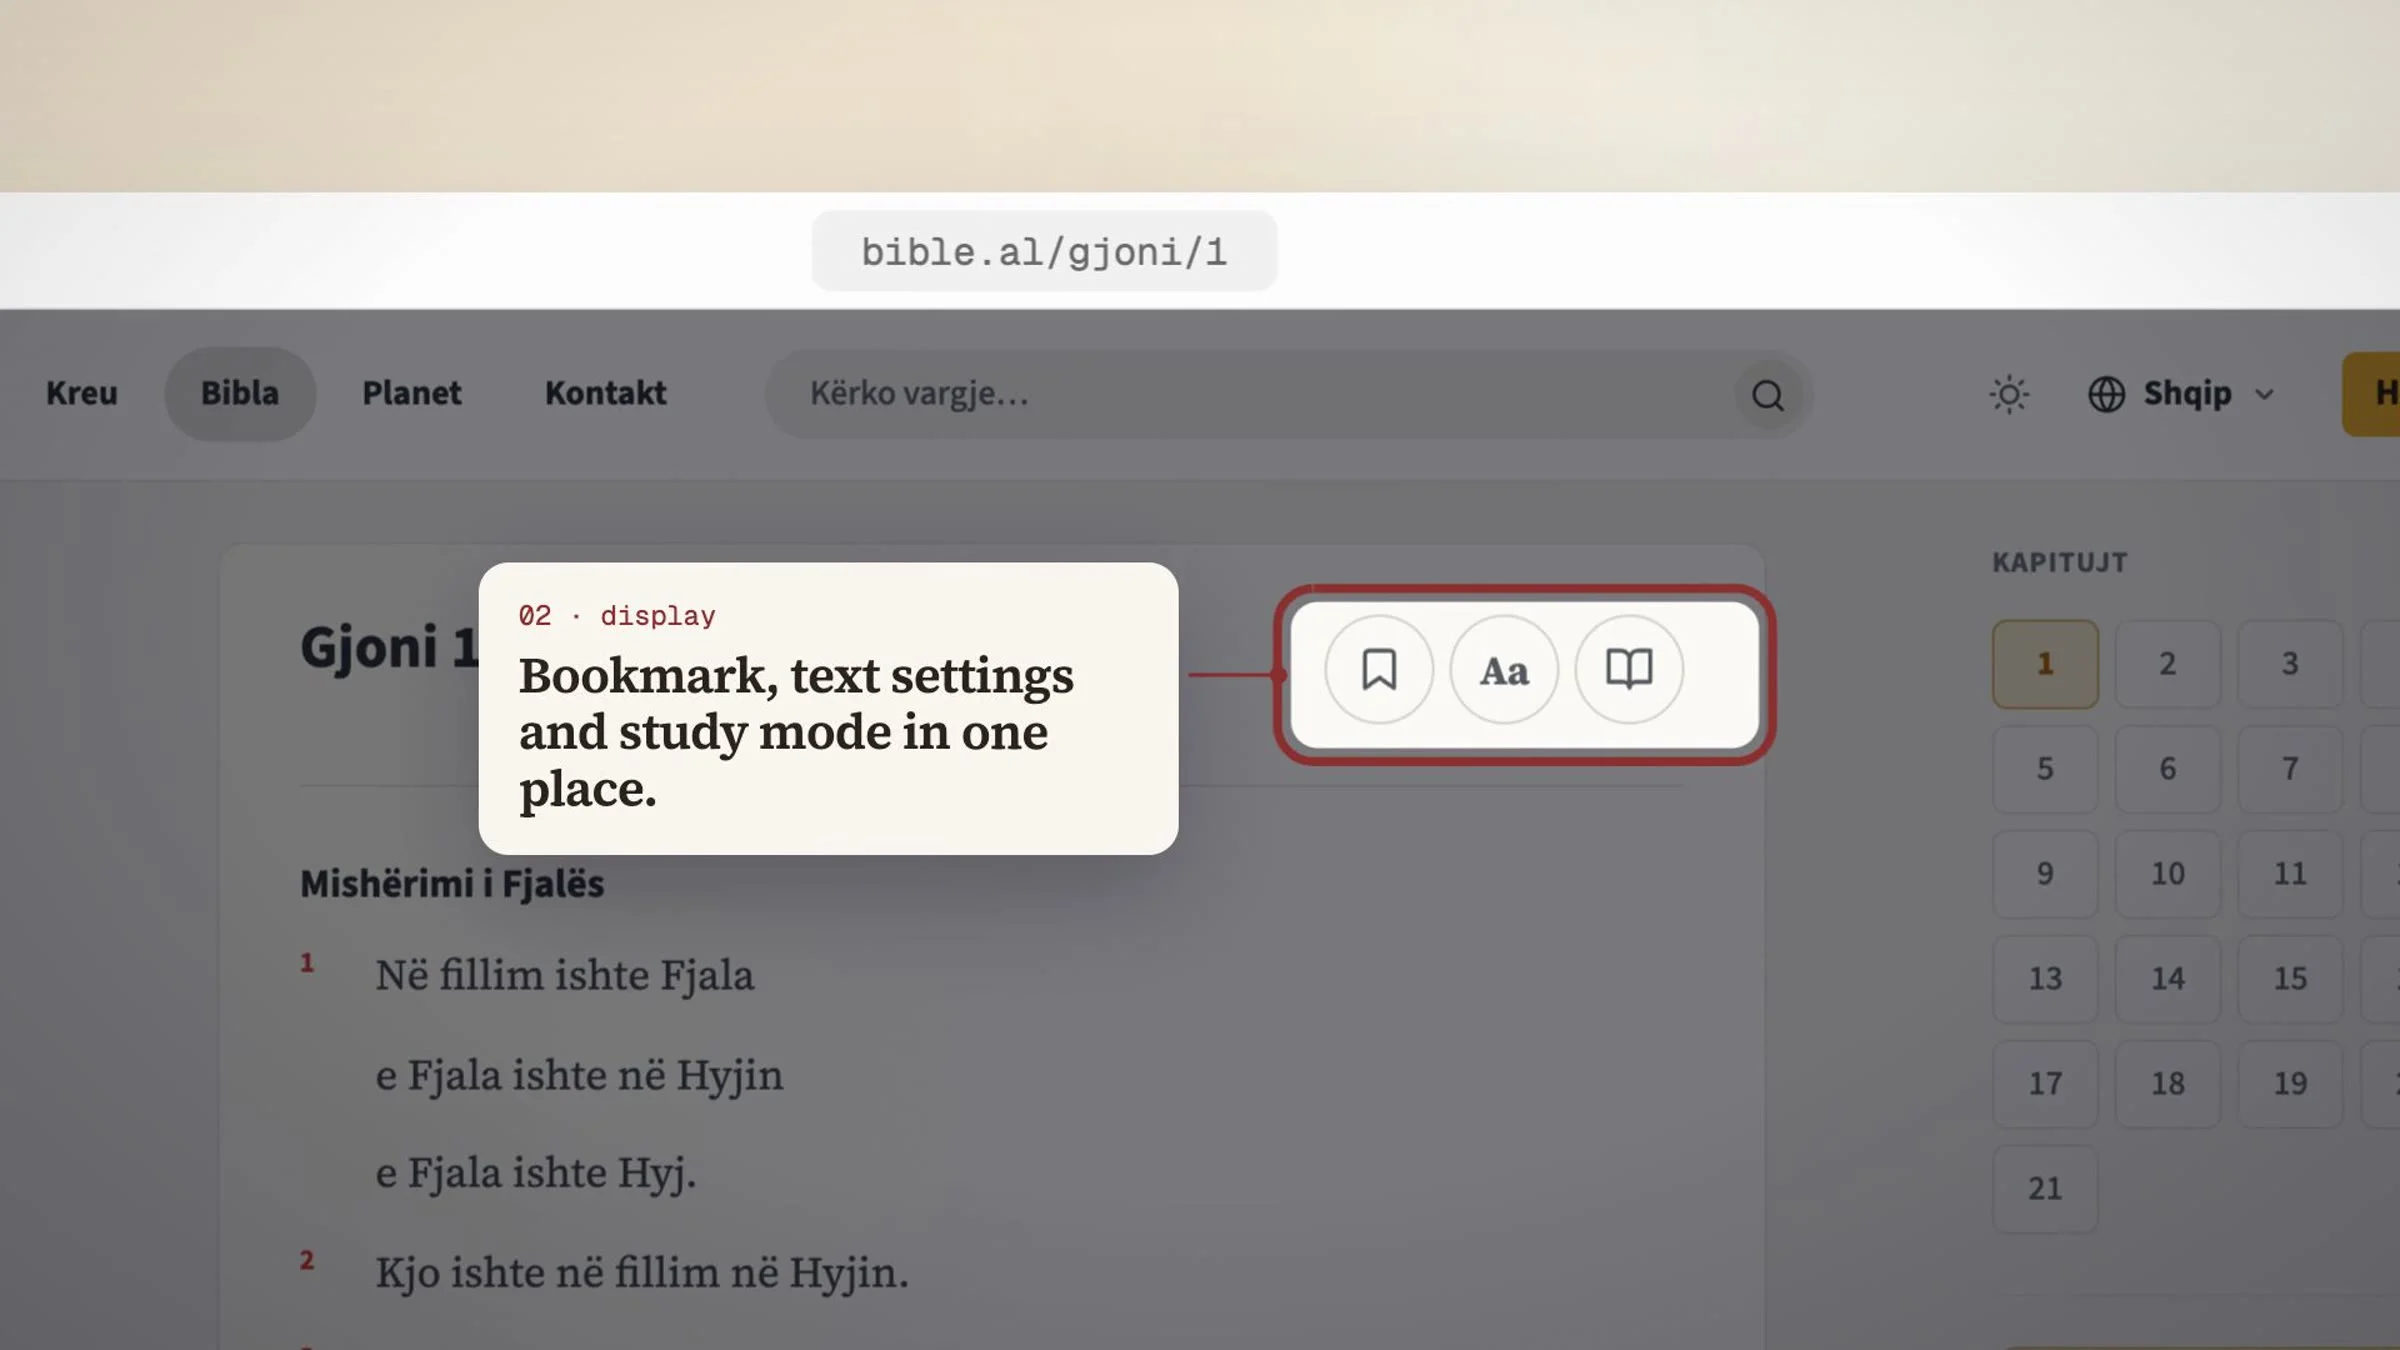Image resolution: width=2400 pixels, height=1350 pixels.
Task: Click the 'Gjoni 1' chapter title
Action: point(389,647)
